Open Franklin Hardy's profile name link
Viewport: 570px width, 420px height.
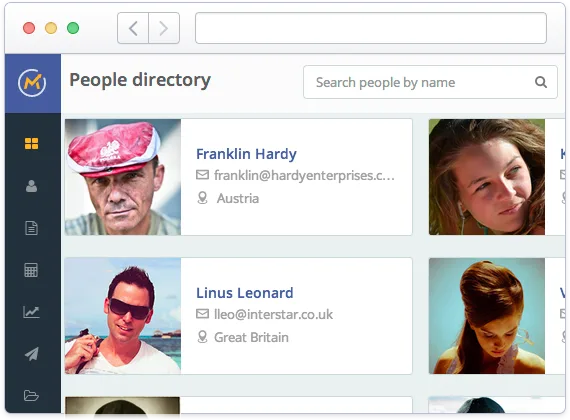(x=246, y=154)
